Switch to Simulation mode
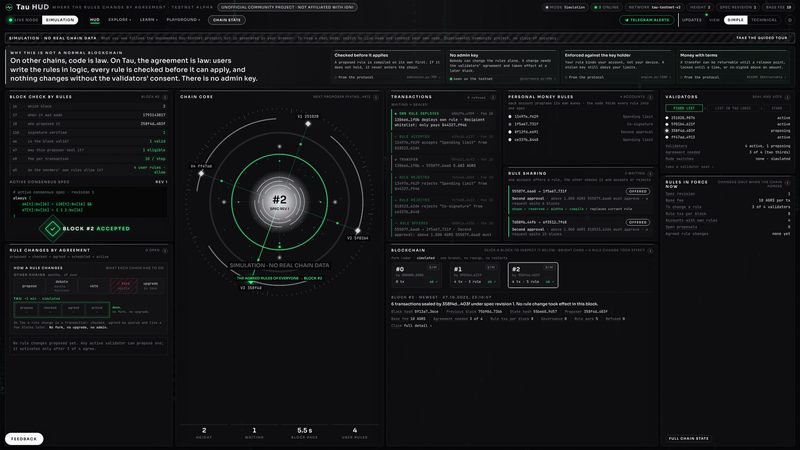The width and height of the screenshot is (800, 450). coord(60,20)
